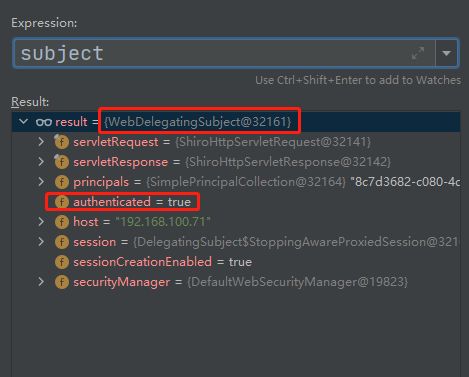
Task: Click the field icon beside authenticated
Action: 62,202
